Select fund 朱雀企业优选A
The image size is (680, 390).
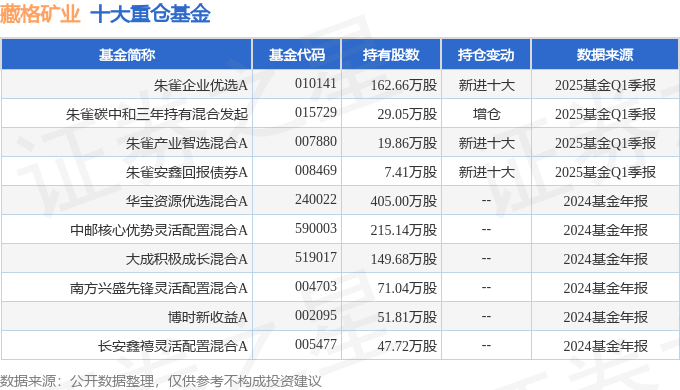pyautogui.click(x=201, y=85)
